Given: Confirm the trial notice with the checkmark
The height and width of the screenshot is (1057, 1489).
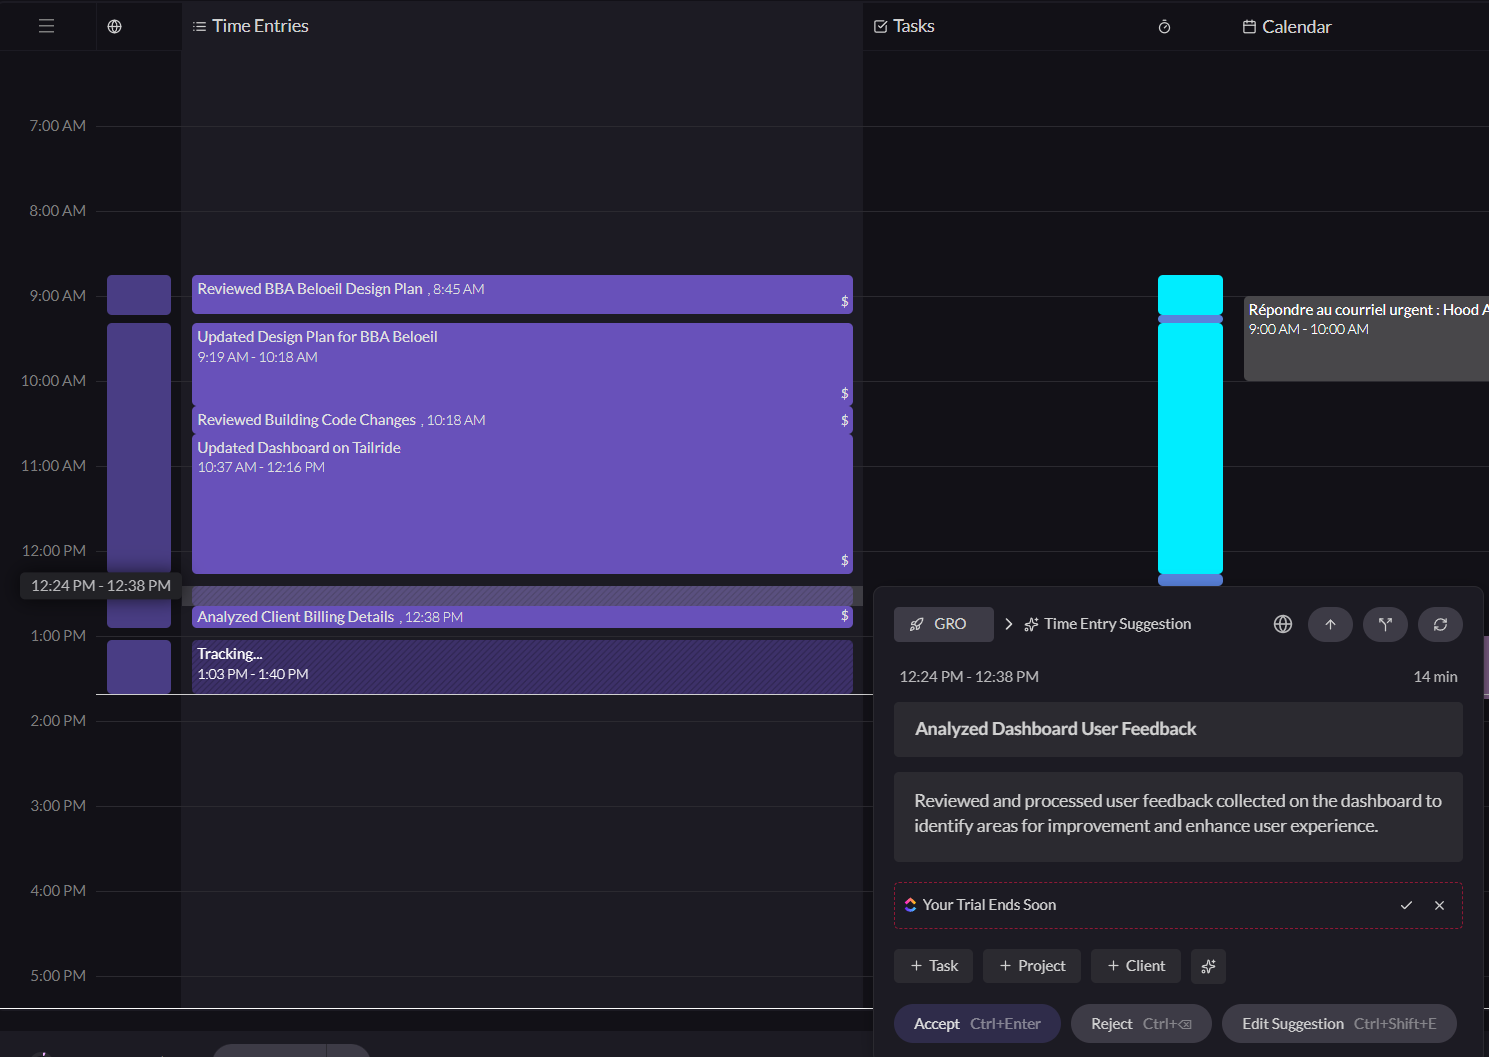Looking at the screenshot, I should 1406,905.
